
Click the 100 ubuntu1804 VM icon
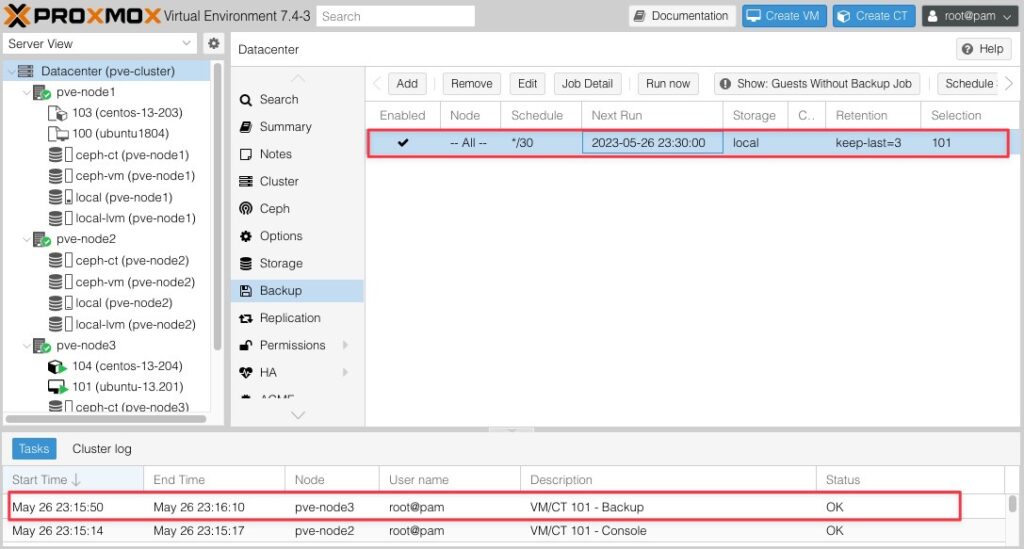click(x=57, y=134)
